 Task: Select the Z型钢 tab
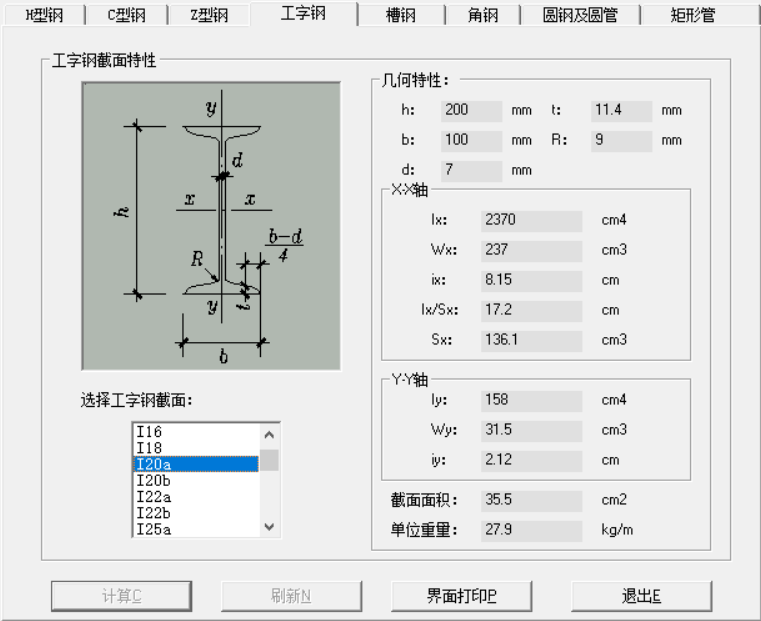pyautogui.click(x=209, y=15)
